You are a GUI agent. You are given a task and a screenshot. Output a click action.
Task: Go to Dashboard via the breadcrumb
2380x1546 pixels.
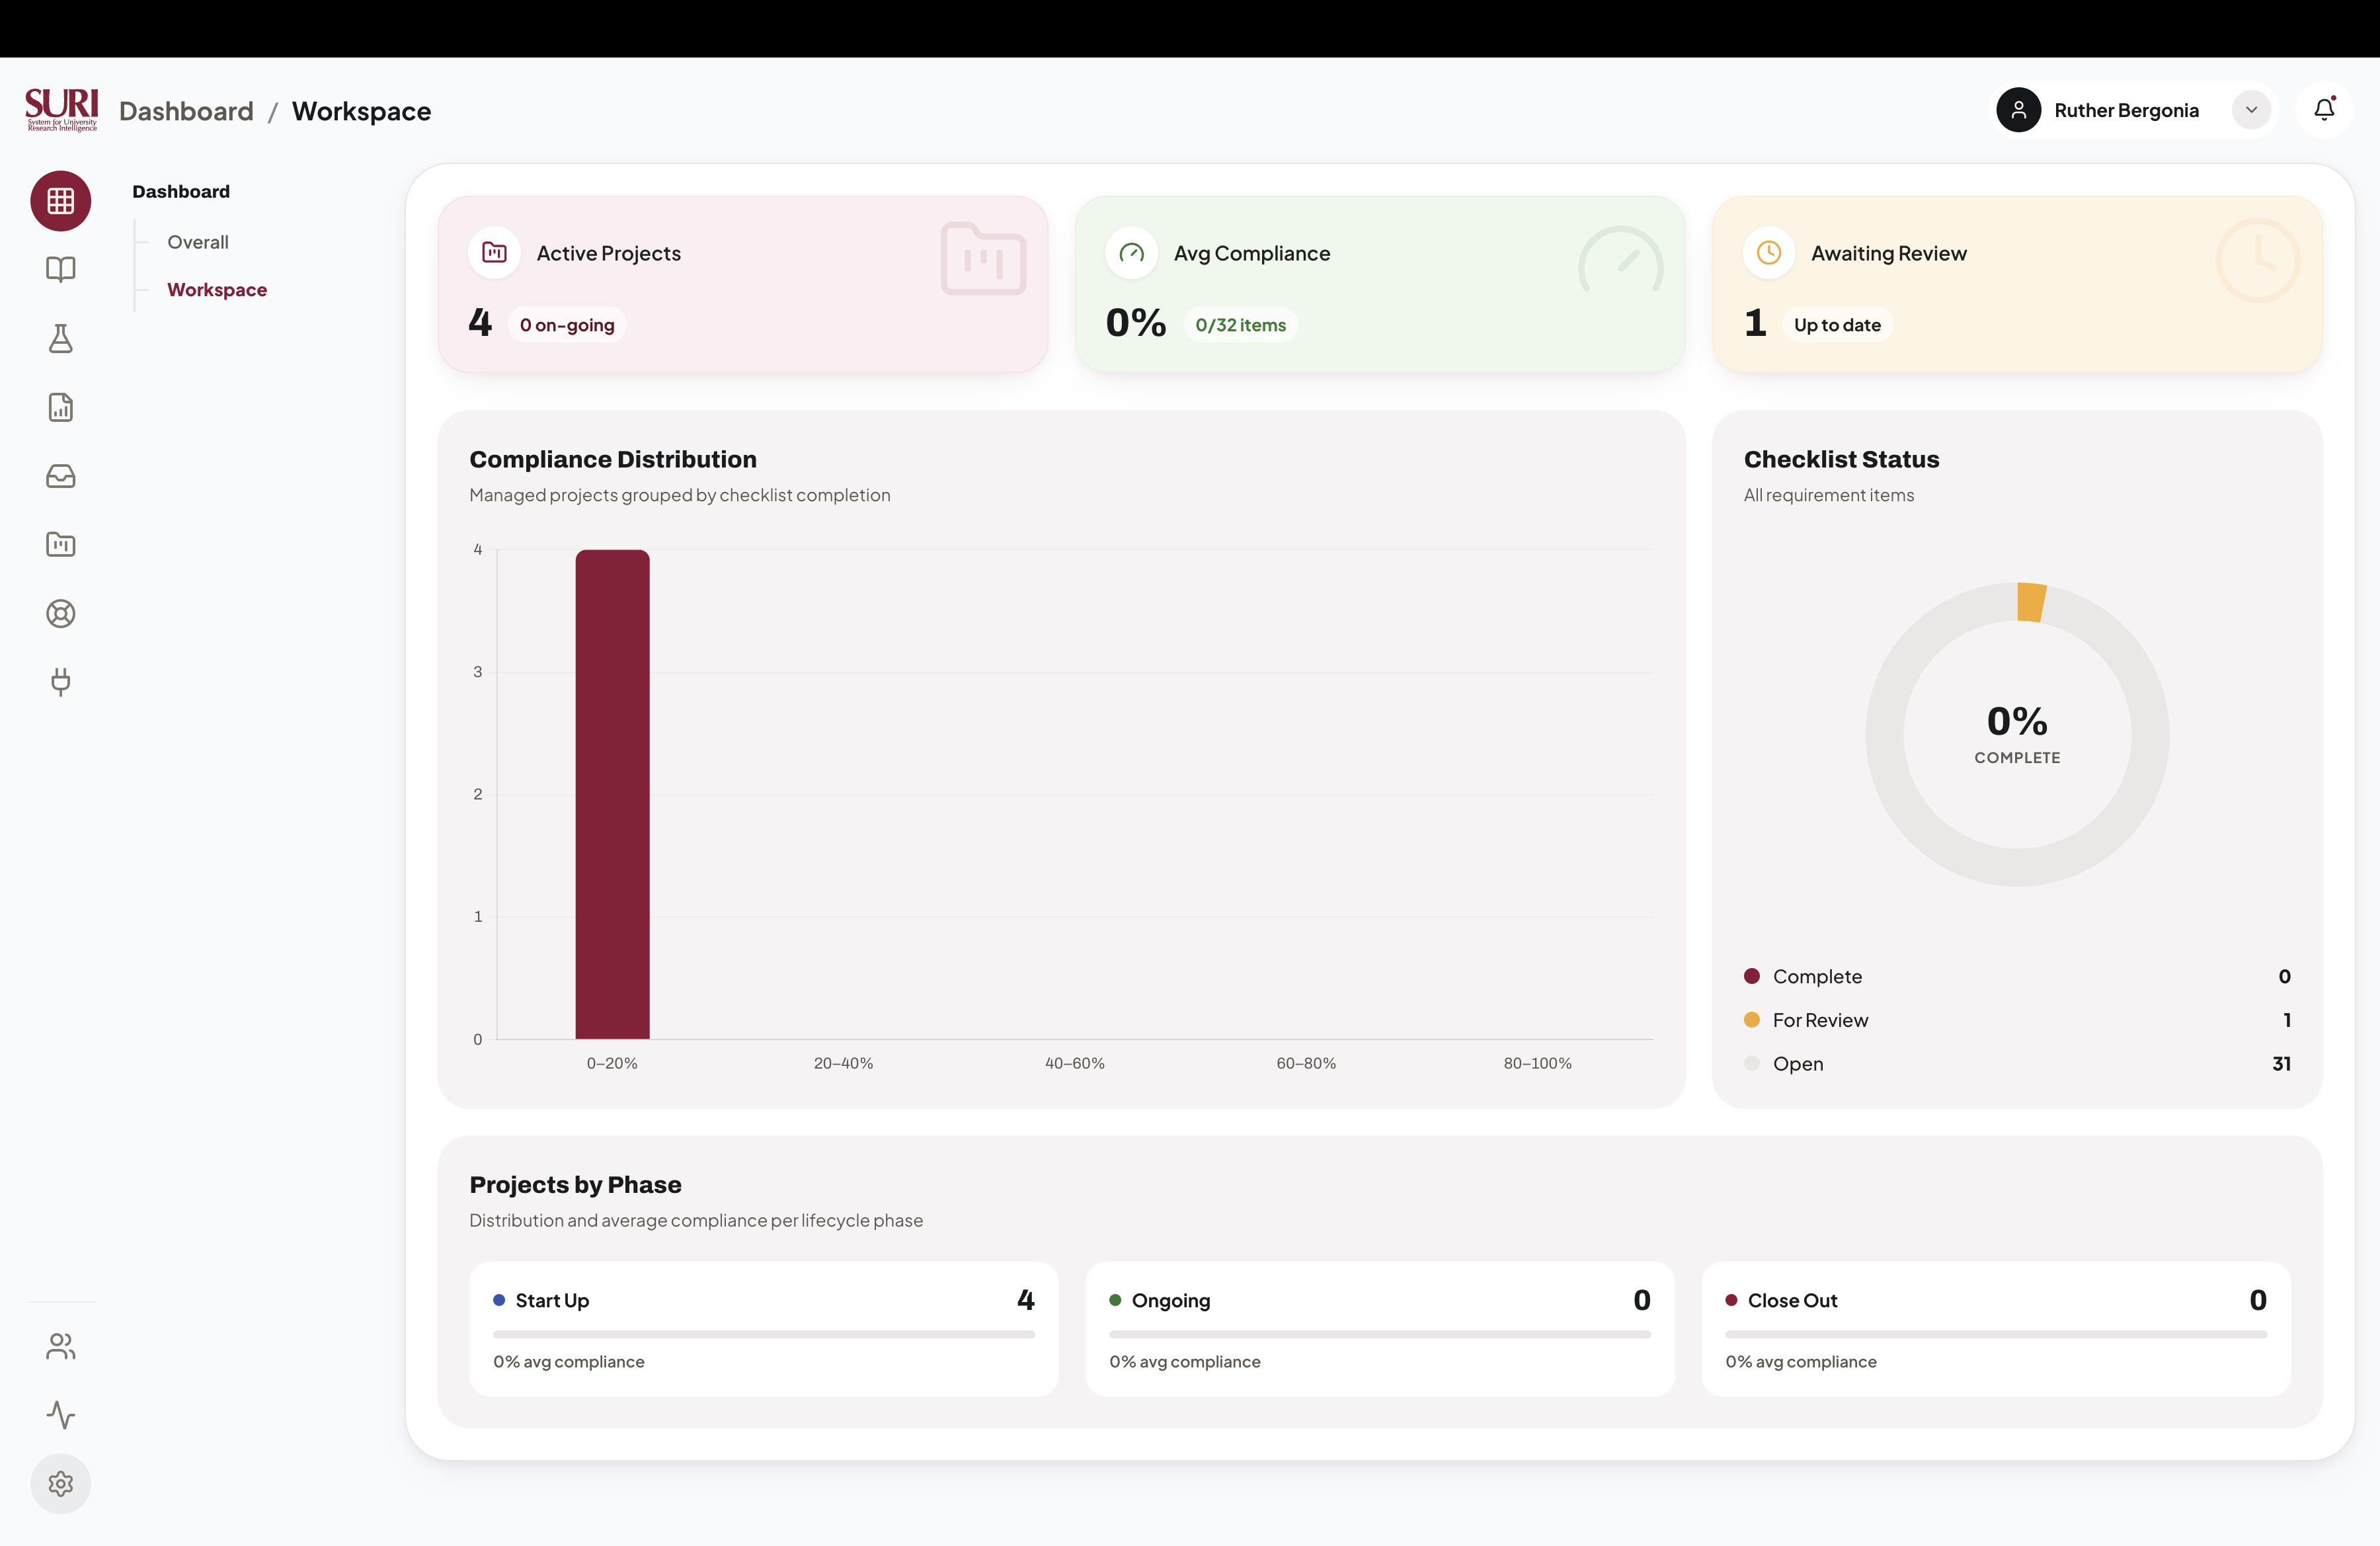(186, 111)
